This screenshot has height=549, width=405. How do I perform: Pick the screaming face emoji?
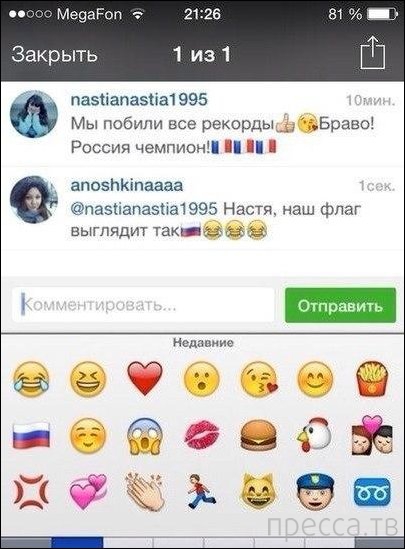145,436
